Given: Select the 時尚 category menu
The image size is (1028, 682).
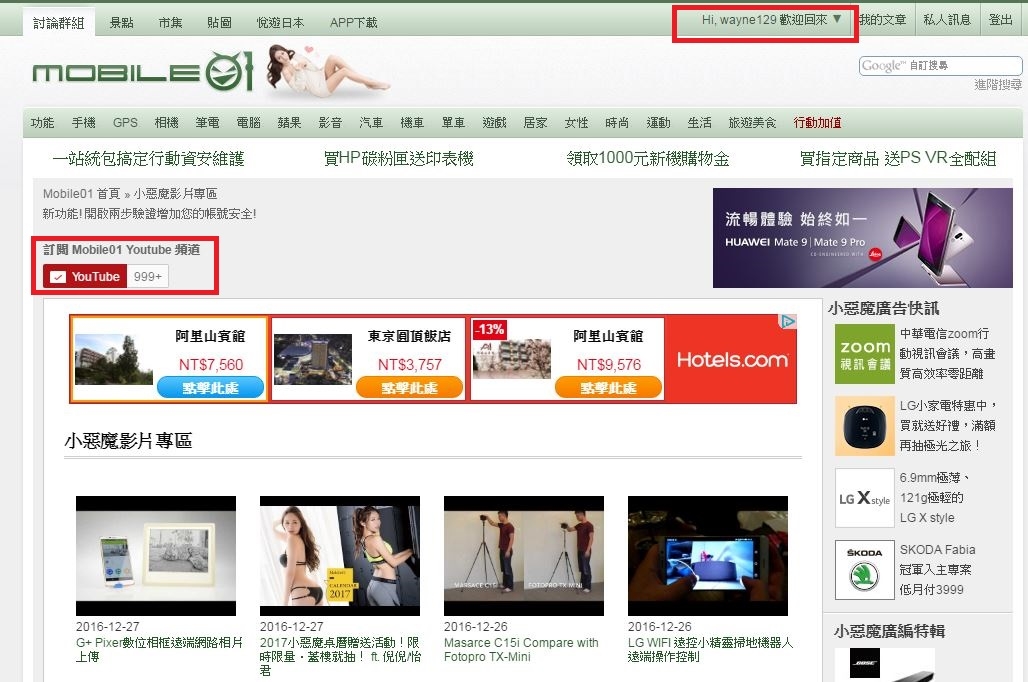Looking at the screenshot, I should tap(617, 123).
